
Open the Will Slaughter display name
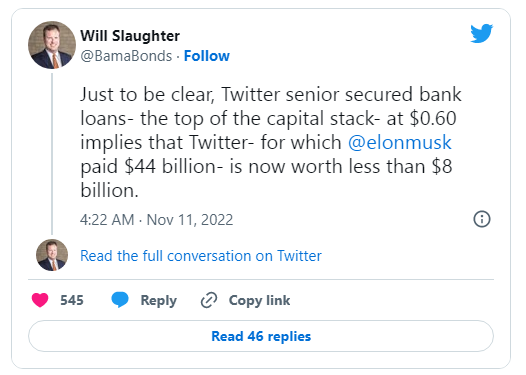pyautogui.click(x=130, y=36)
